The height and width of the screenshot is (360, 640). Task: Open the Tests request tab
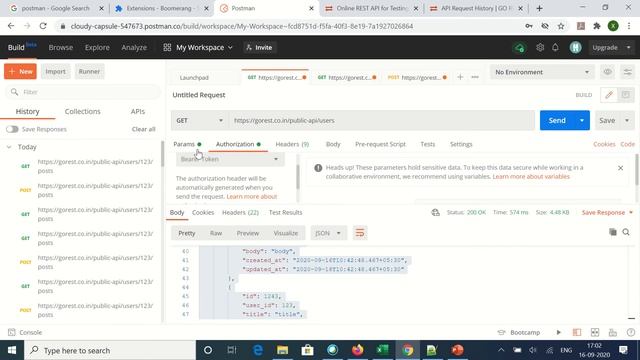point(428,144)
